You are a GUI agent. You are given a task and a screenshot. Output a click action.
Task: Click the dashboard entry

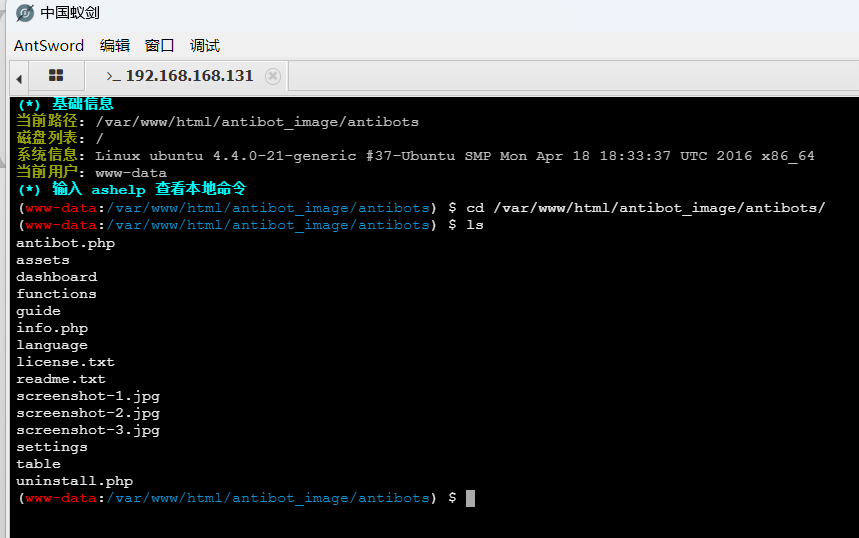click(x=56, y=277)
